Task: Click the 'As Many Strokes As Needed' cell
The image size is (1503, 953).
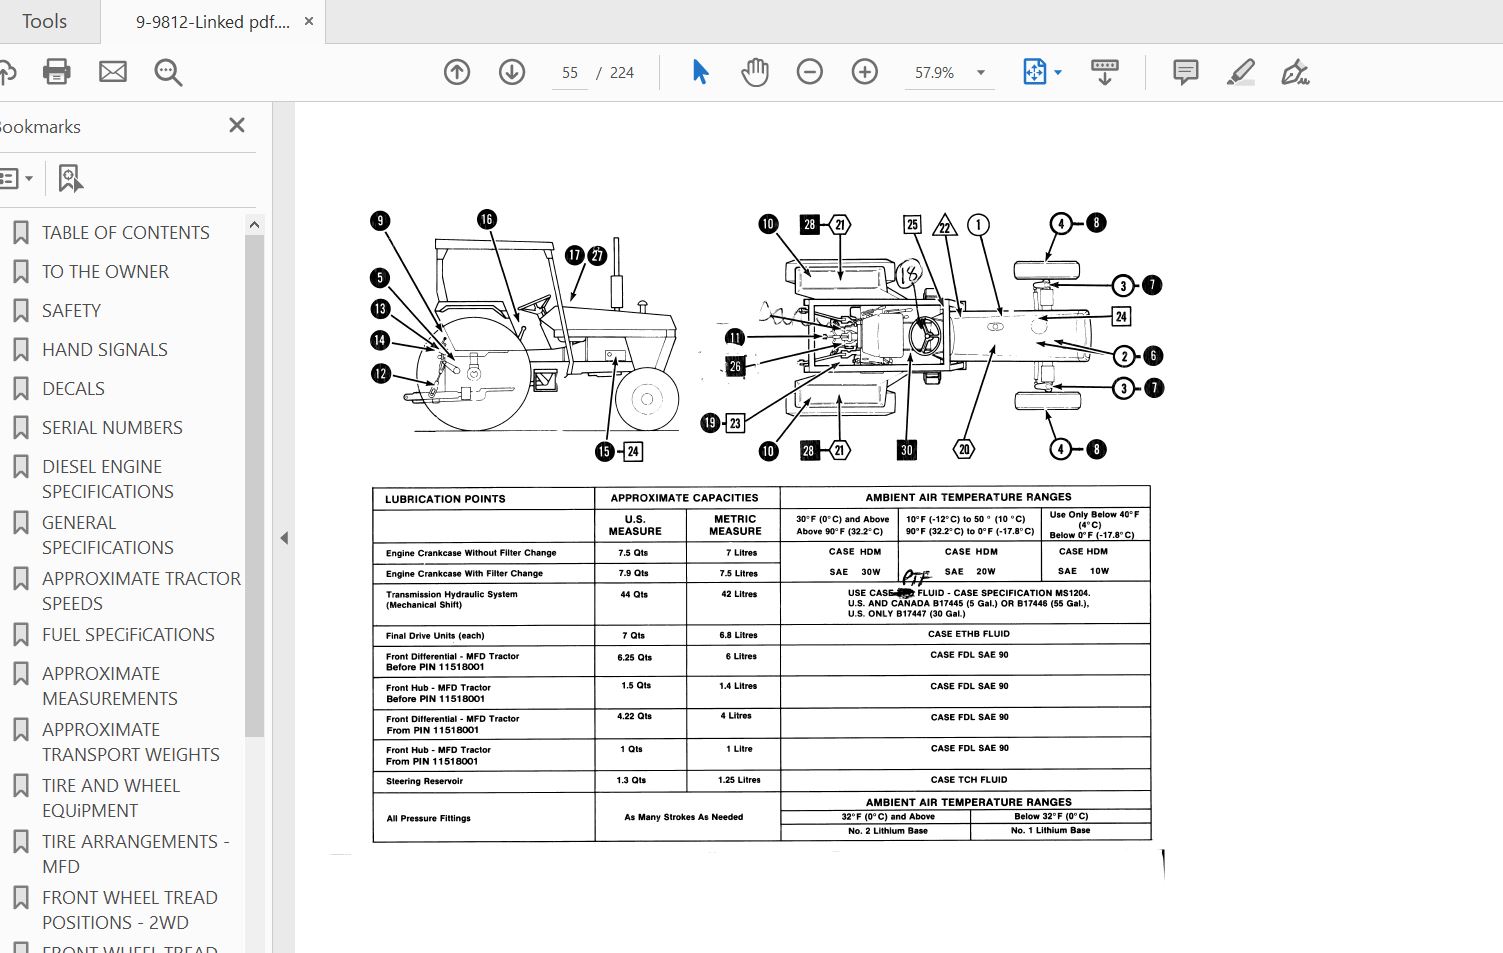Action: pos(684,817)
